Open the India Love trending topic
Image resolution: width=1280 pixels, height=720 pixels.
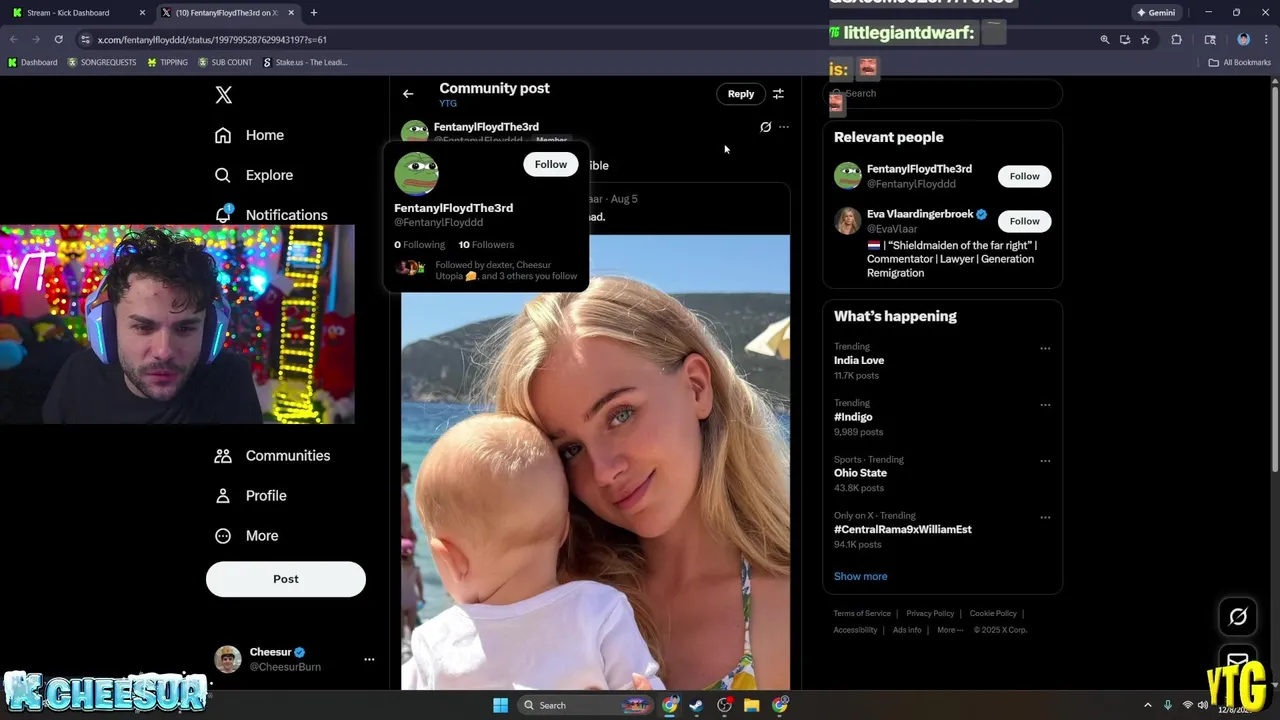click(859, 361)
